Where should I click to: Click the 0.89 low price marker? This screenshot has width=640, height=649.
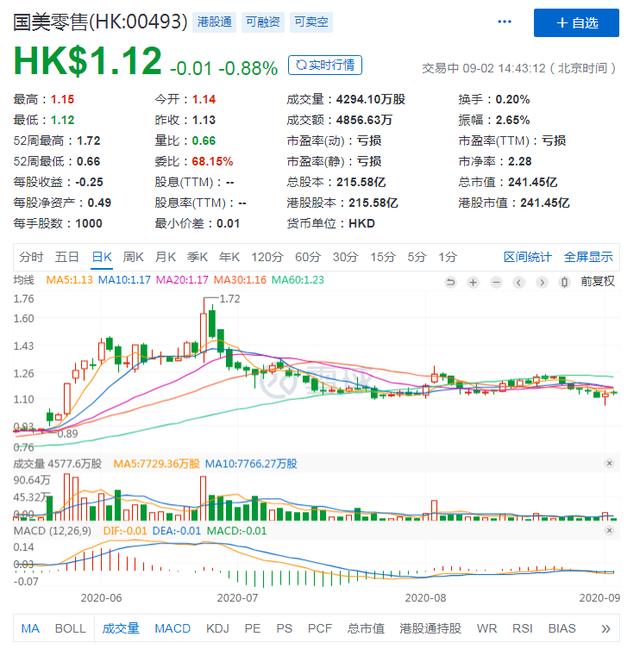coord(67,433)
